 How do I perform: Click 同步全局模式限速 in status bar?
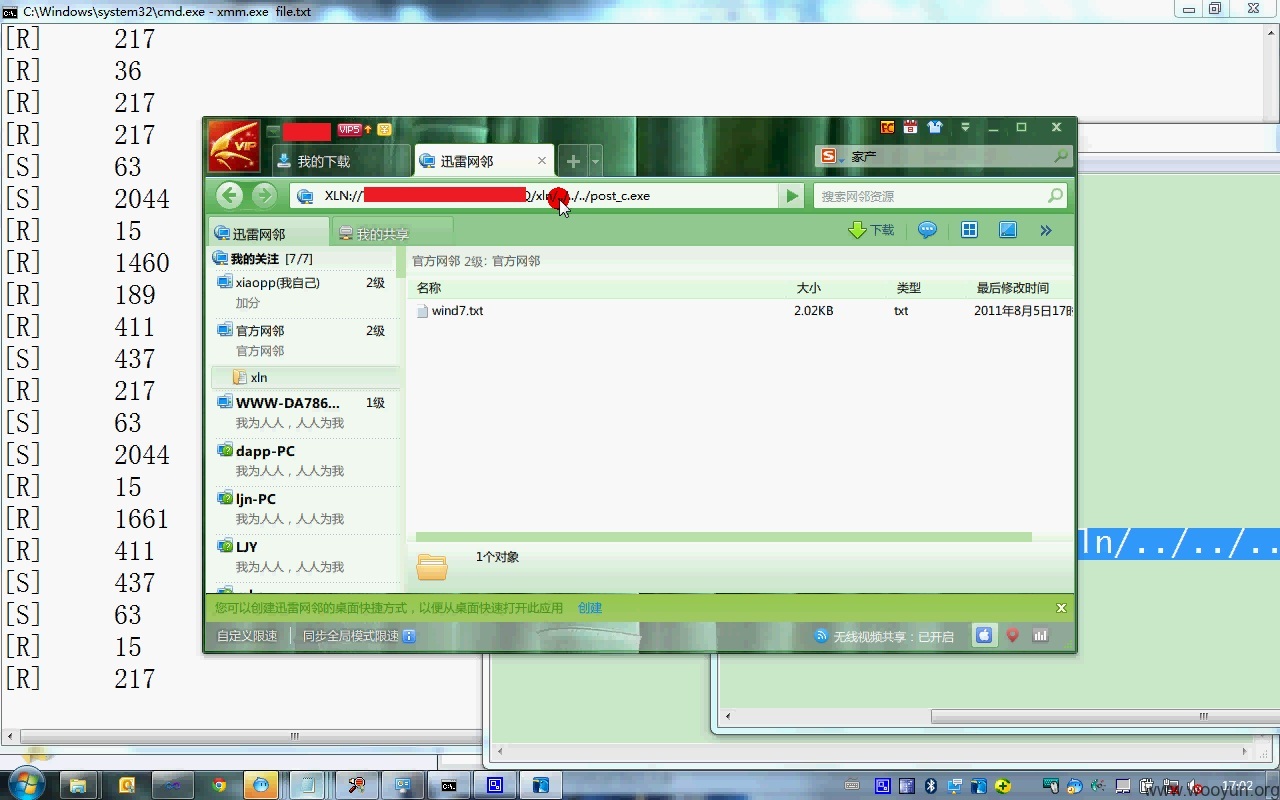tap(351, 636)
